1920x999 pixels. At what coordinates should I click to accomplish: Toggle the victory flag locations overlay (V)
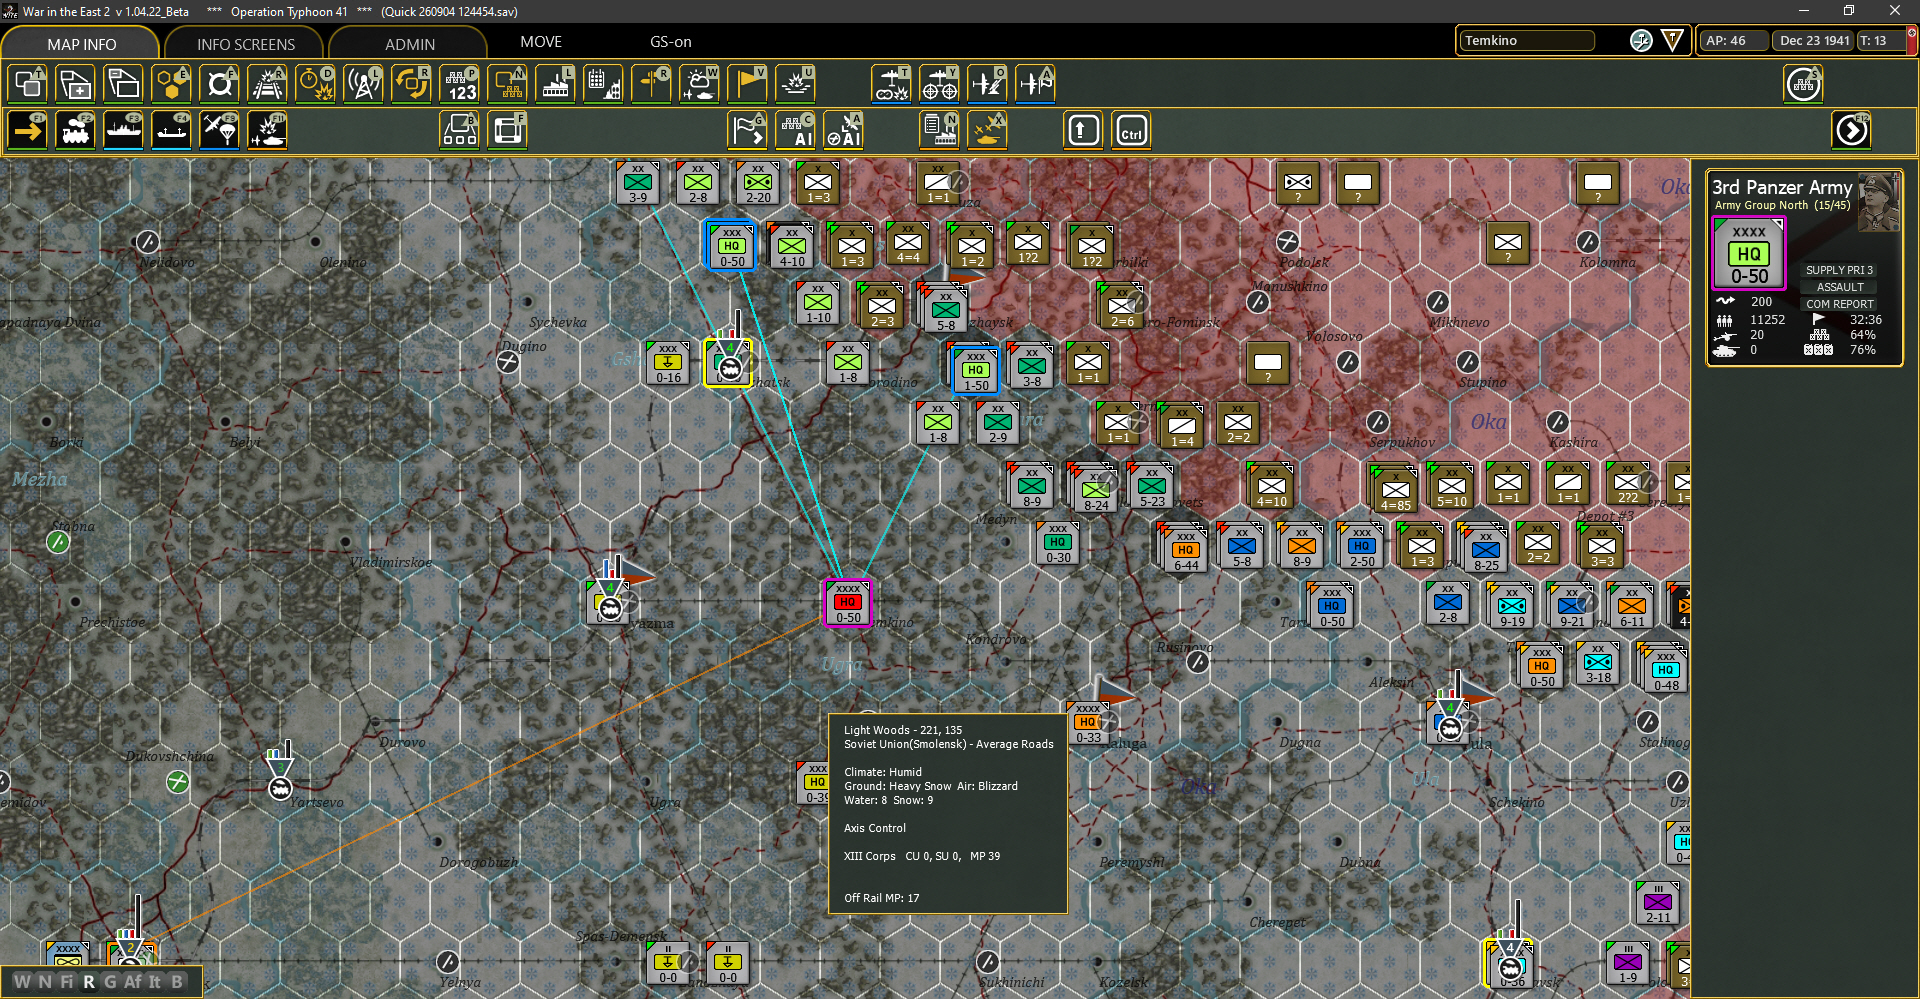pos(748,84)
